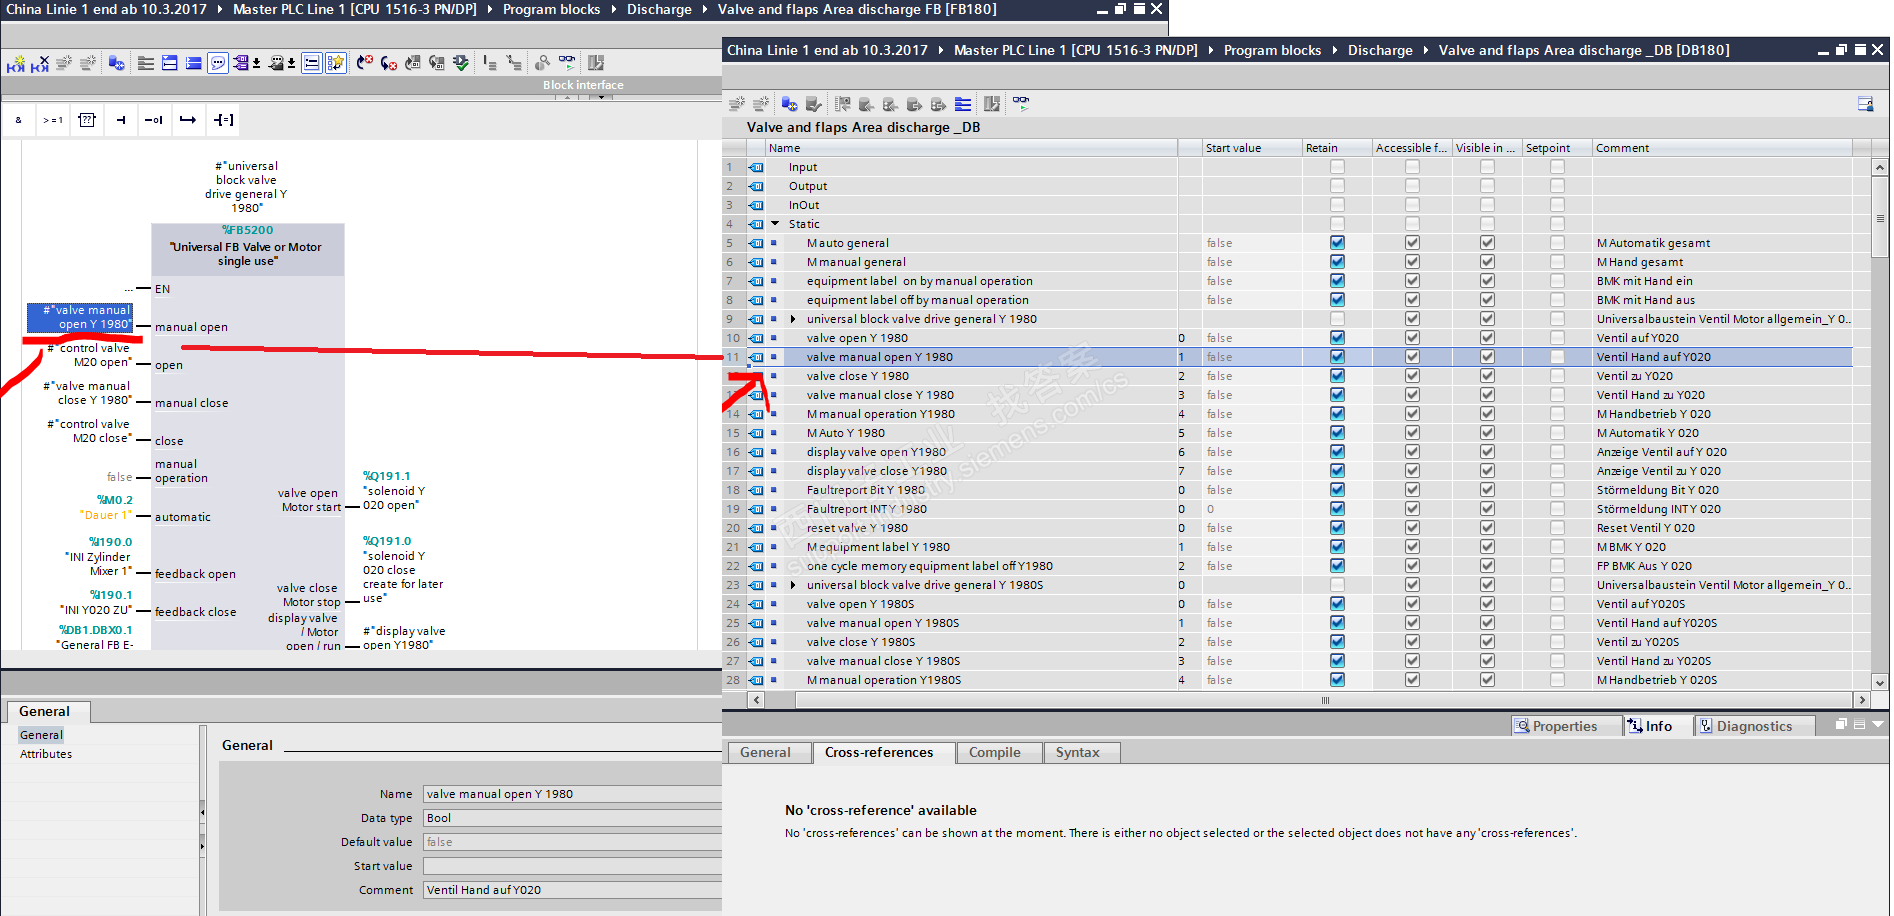Click the Comment field 'Ventil Hand auf Y020'

tap(572, 890)
